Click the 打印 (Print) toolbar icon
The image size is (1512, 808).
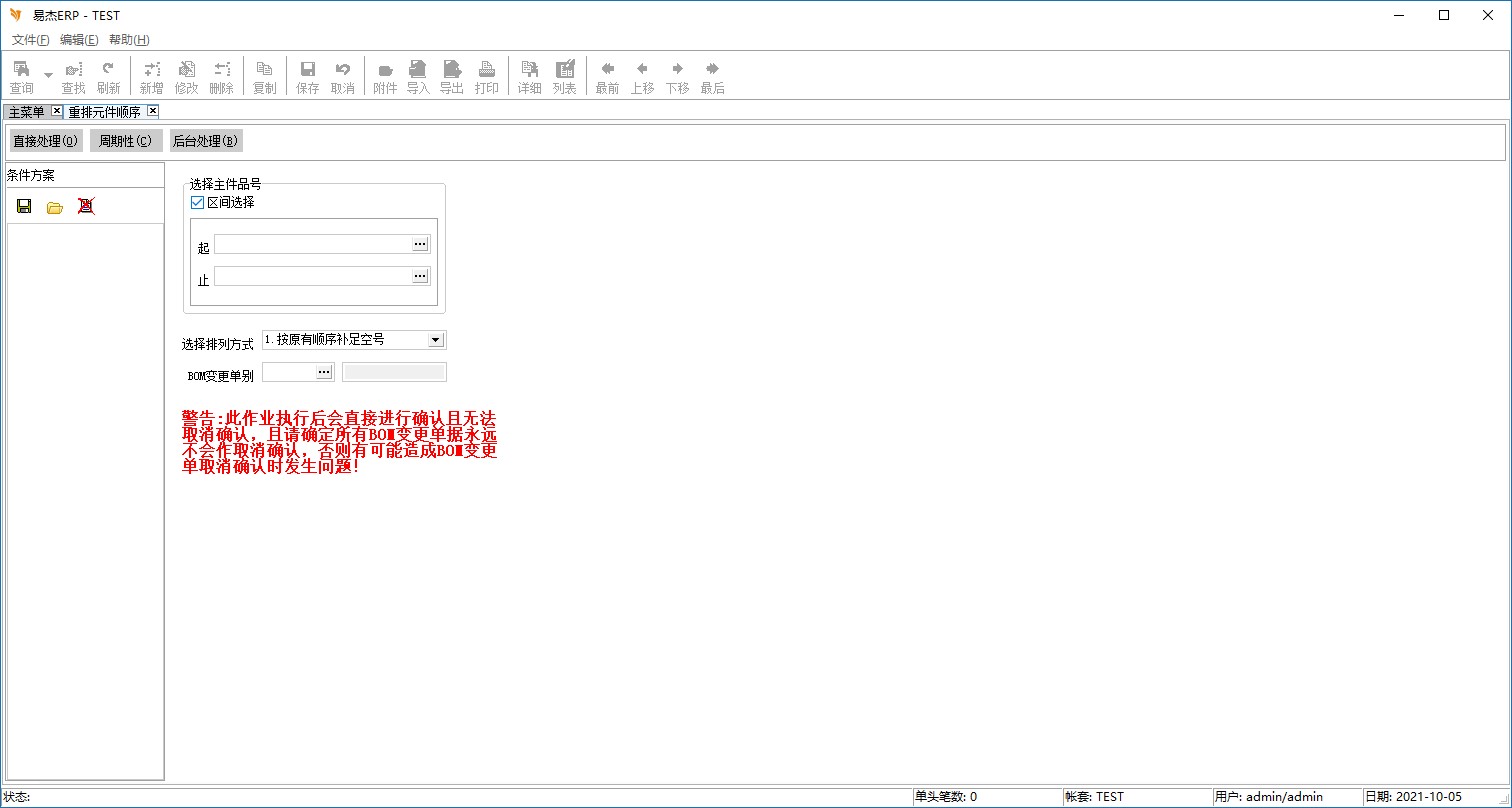[x=487, y=77]
